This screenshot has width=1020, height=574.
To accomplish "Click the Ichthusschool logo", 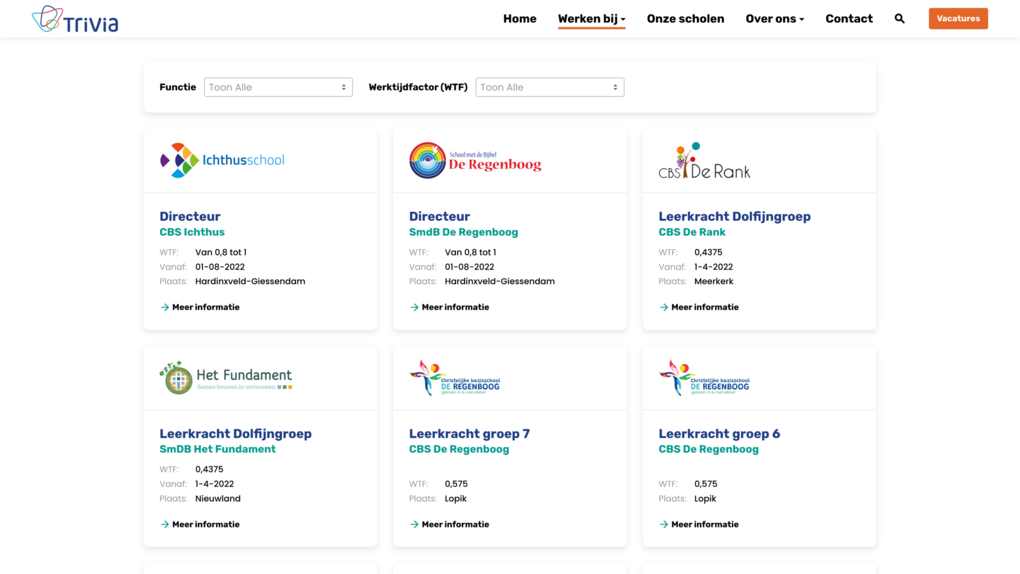I will point(222,160).
